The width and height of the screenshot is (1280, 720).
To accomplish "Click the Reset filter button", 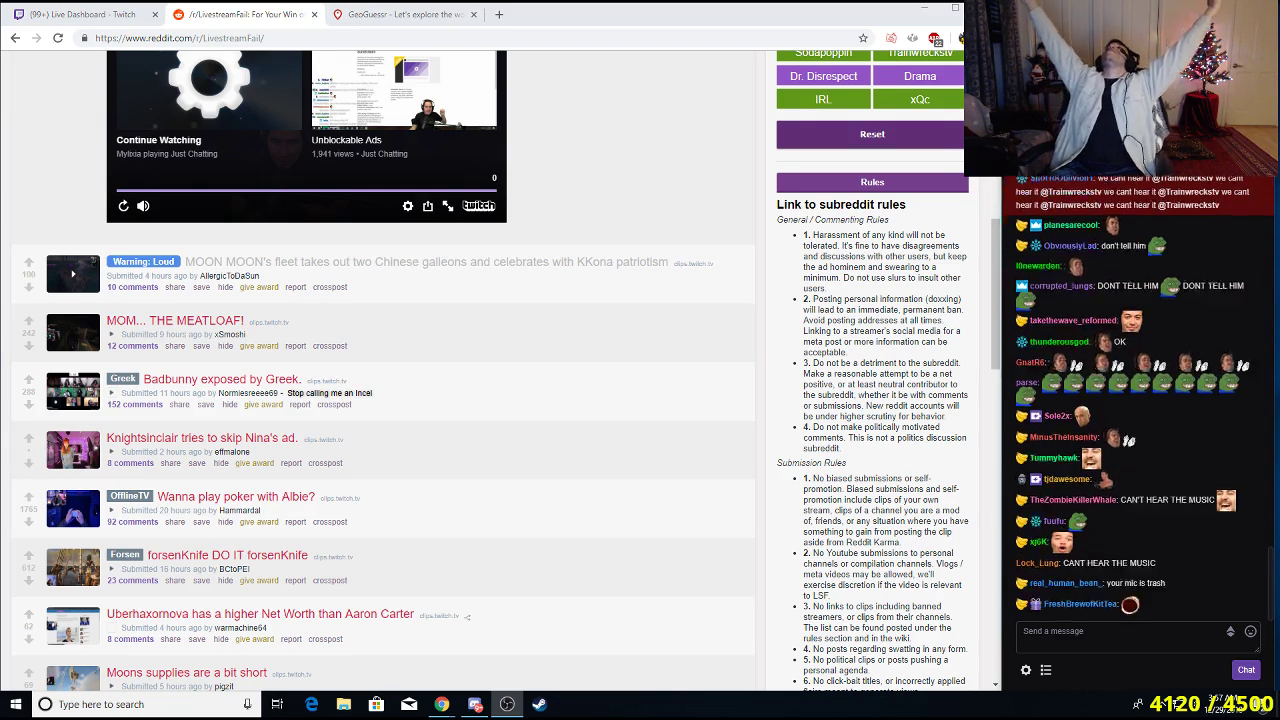I will pos(872,134).
